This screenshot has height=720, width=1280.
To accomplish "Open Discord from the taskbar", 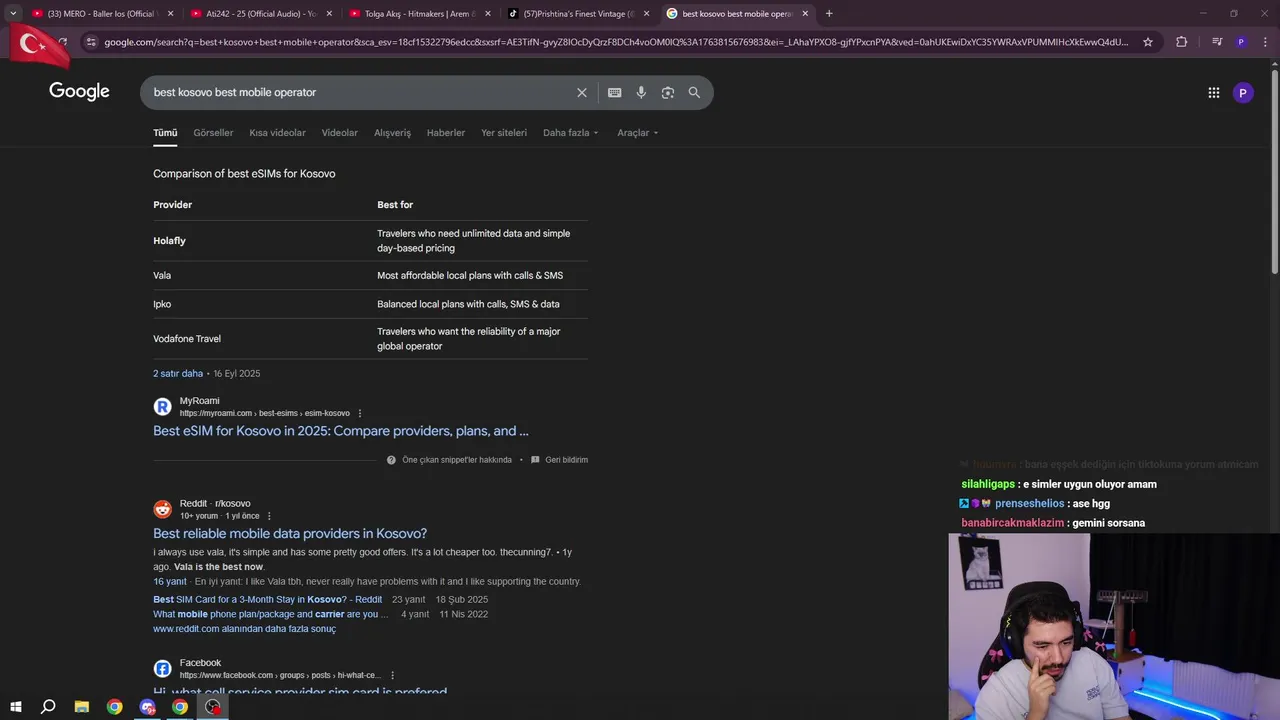I will pos(148,707).
